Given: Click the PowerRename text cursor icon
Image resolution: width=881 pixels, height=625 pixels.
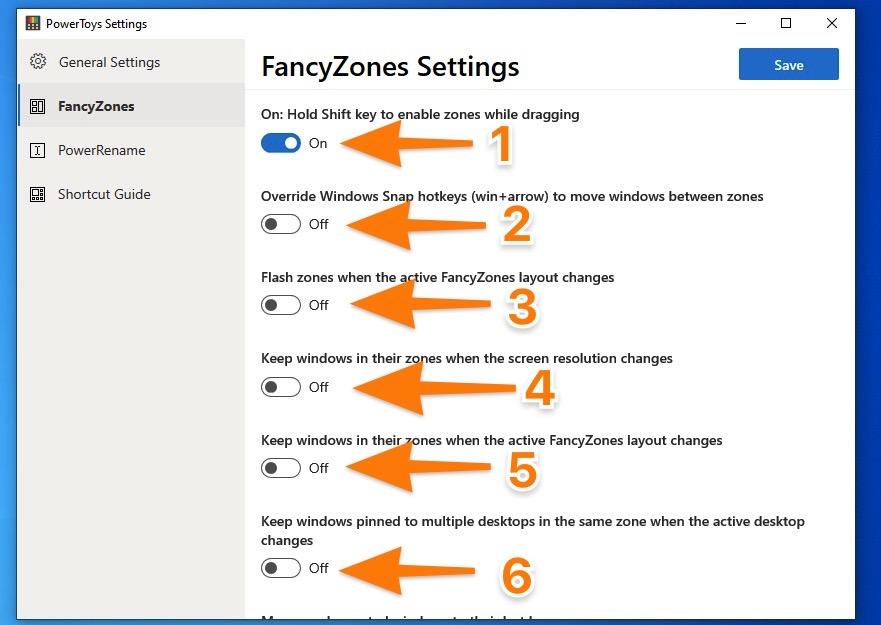Looking at the screenshot, I should point(38,150).
